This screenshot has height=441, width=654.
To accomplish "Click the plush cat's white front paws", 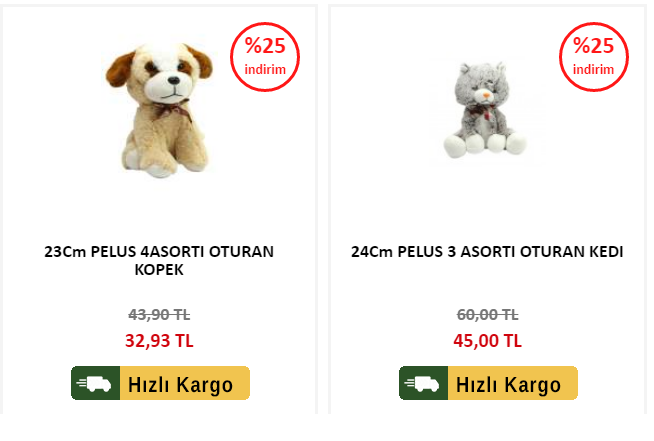I will click(x=485, y=144).
